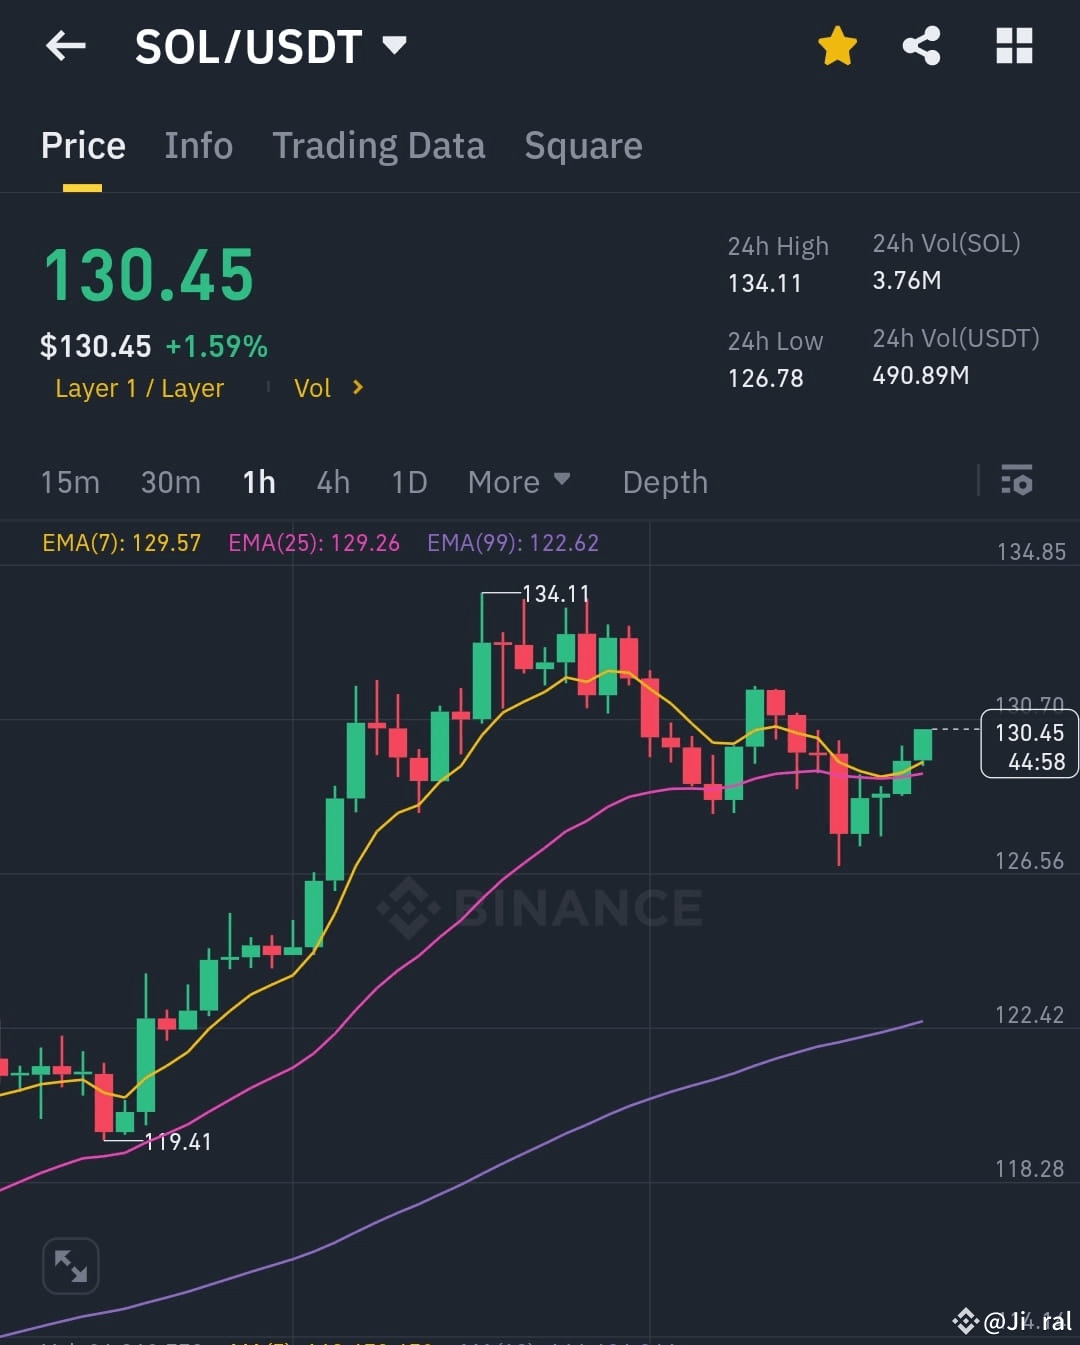Screen dimensions: 1080x1345
Task: Tap the star to favorite SOL/USDT
Action: click(x=838, y=46)
